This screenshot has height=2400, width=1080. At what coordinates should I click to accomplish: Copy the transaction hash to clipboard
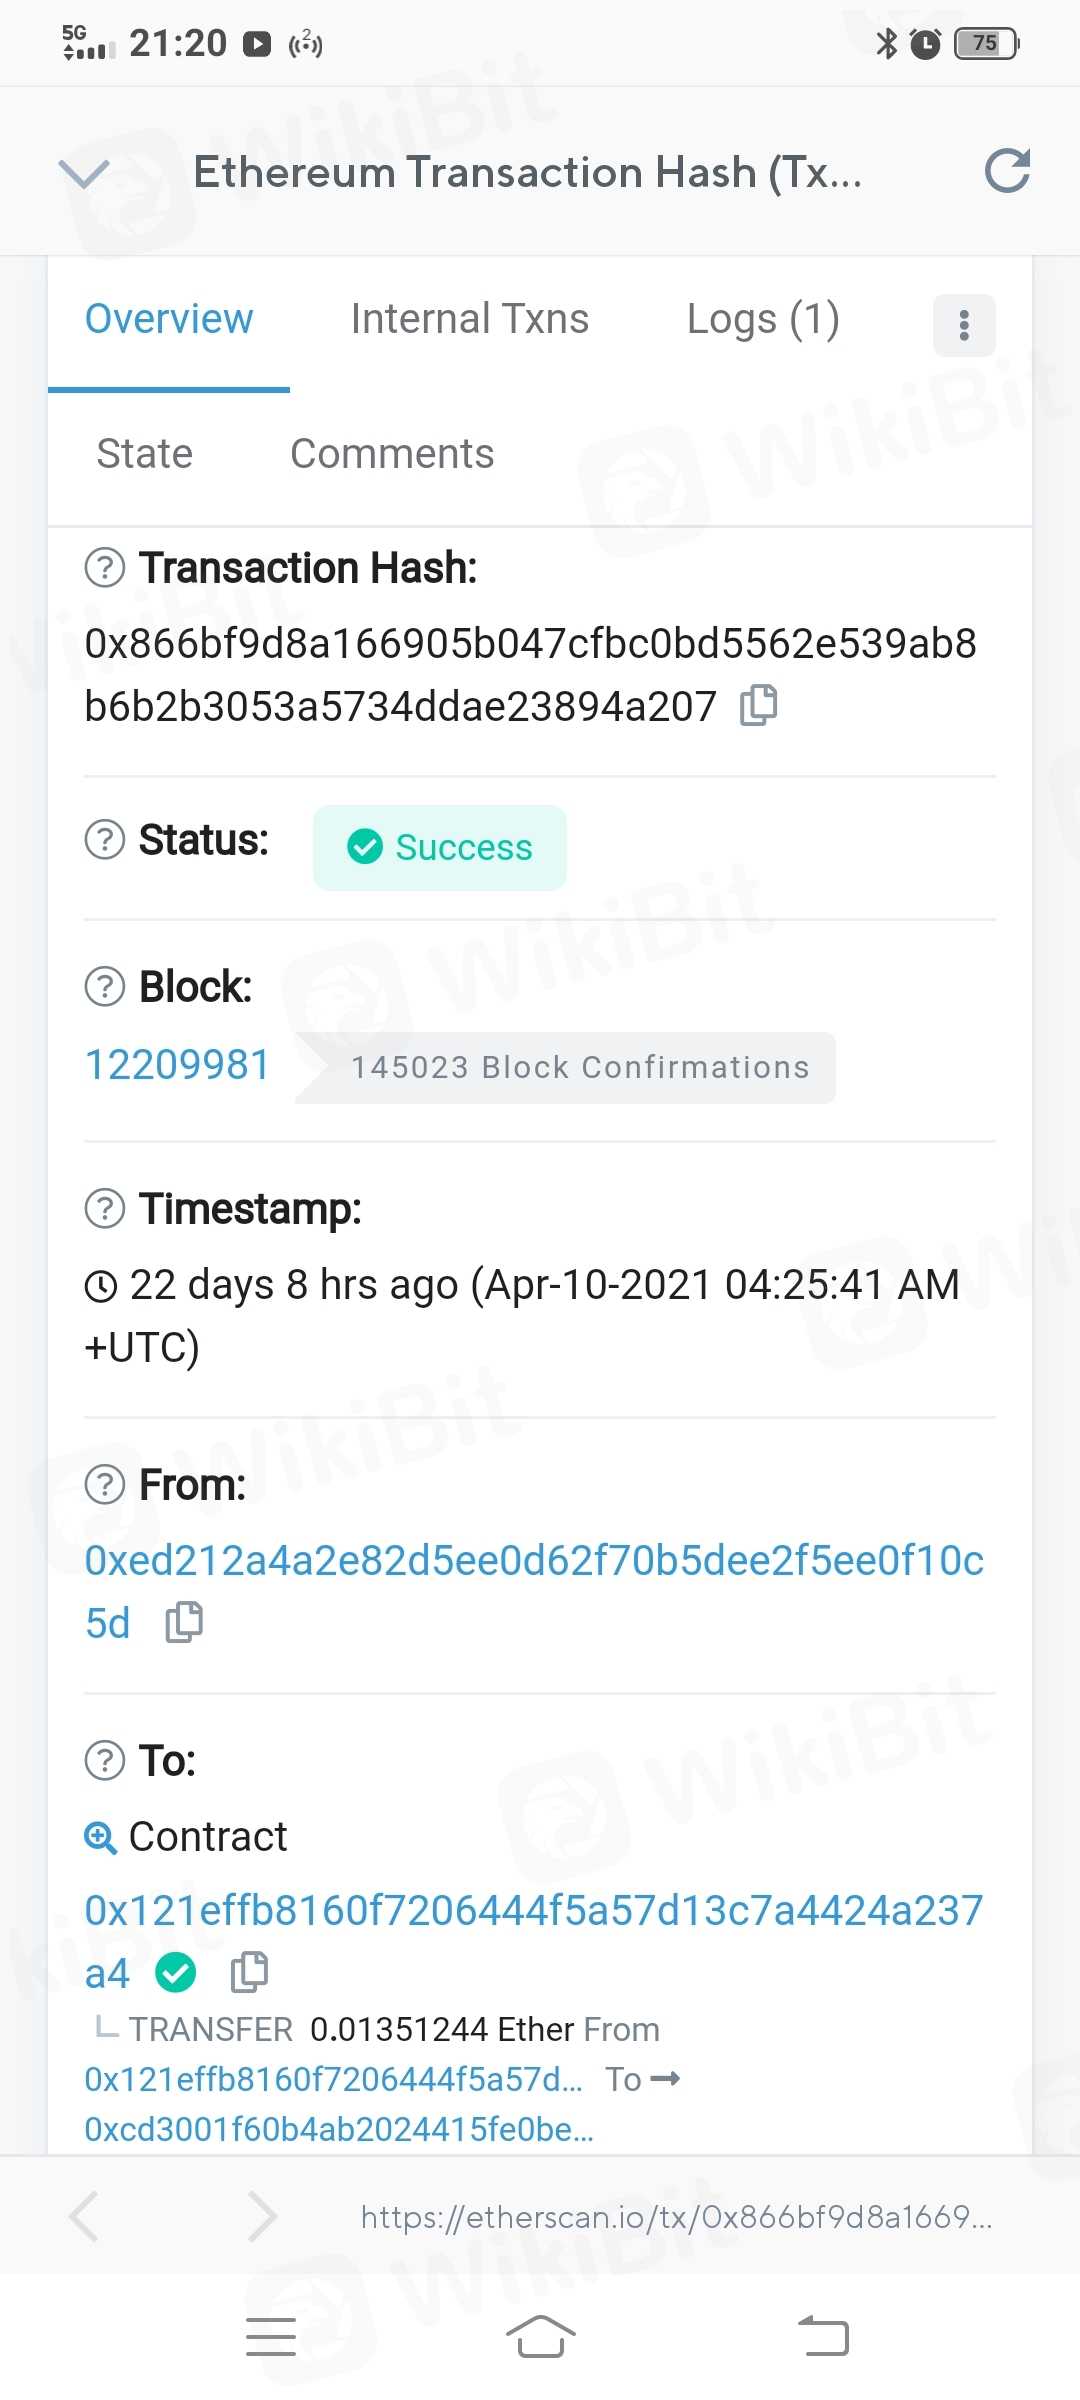758,705
